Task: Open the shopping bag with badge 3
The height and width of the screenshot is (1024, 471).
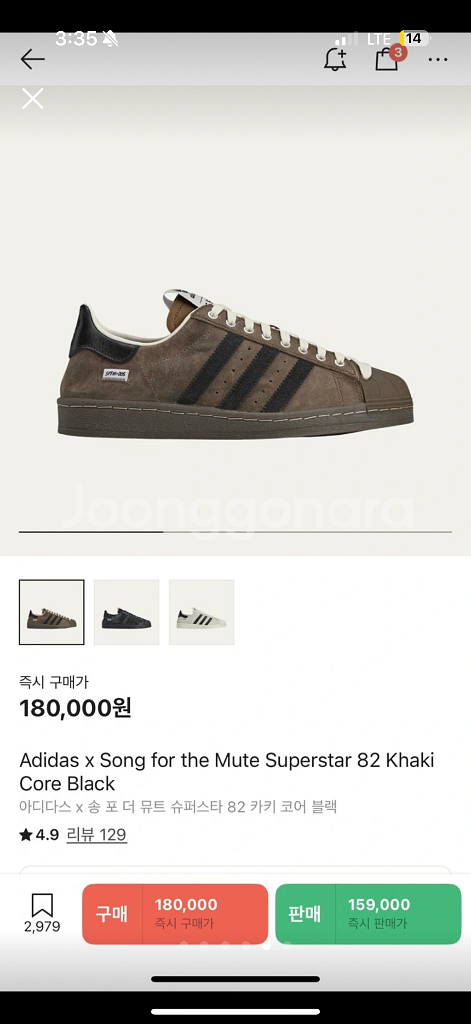Action: [389, 57]
